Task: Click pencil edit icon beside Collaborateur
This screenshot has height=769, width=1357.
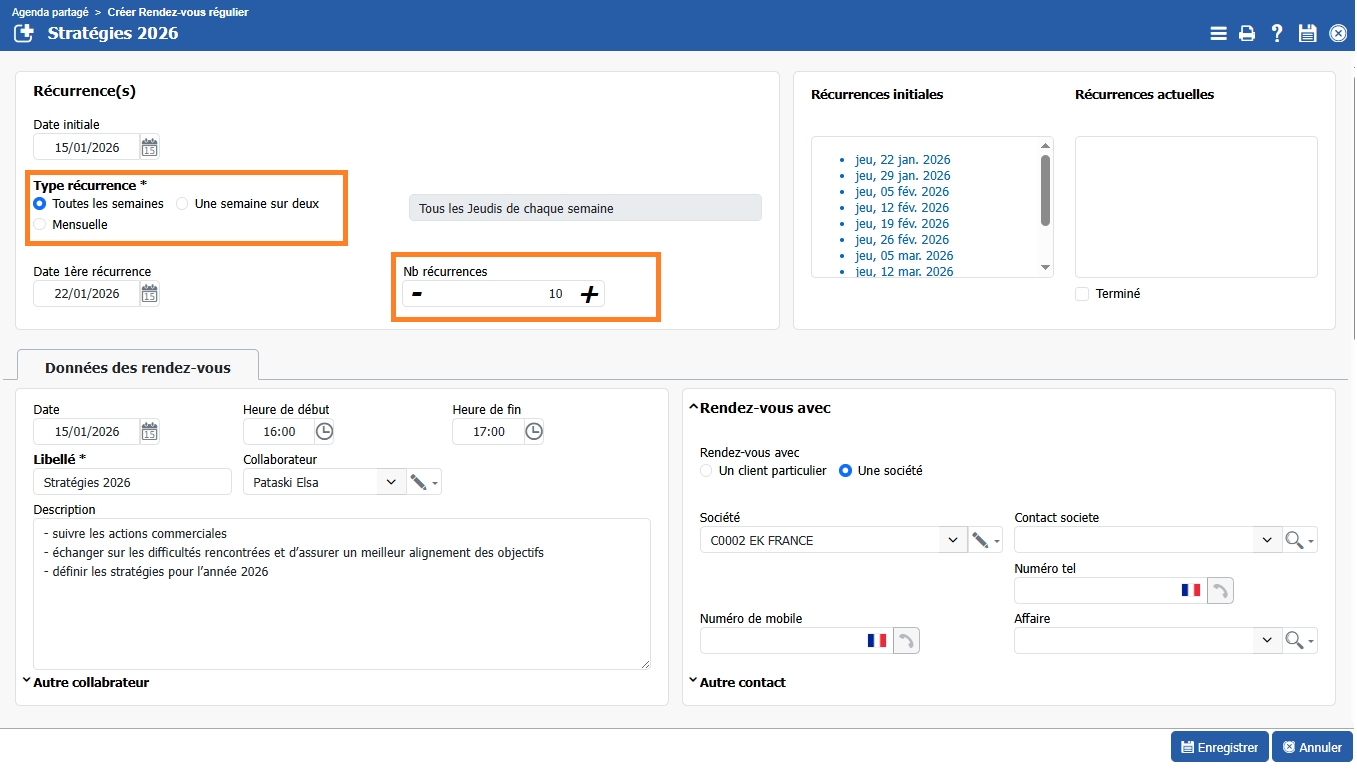Action: click(x=418, y=482)
